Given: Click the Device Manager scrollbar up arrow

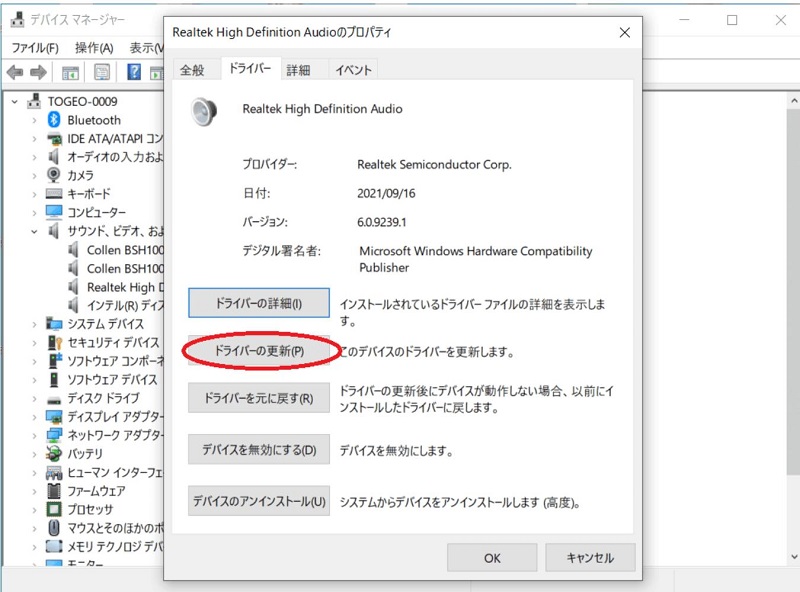Looking at the screenshot, I should click(x=793, y=101).
